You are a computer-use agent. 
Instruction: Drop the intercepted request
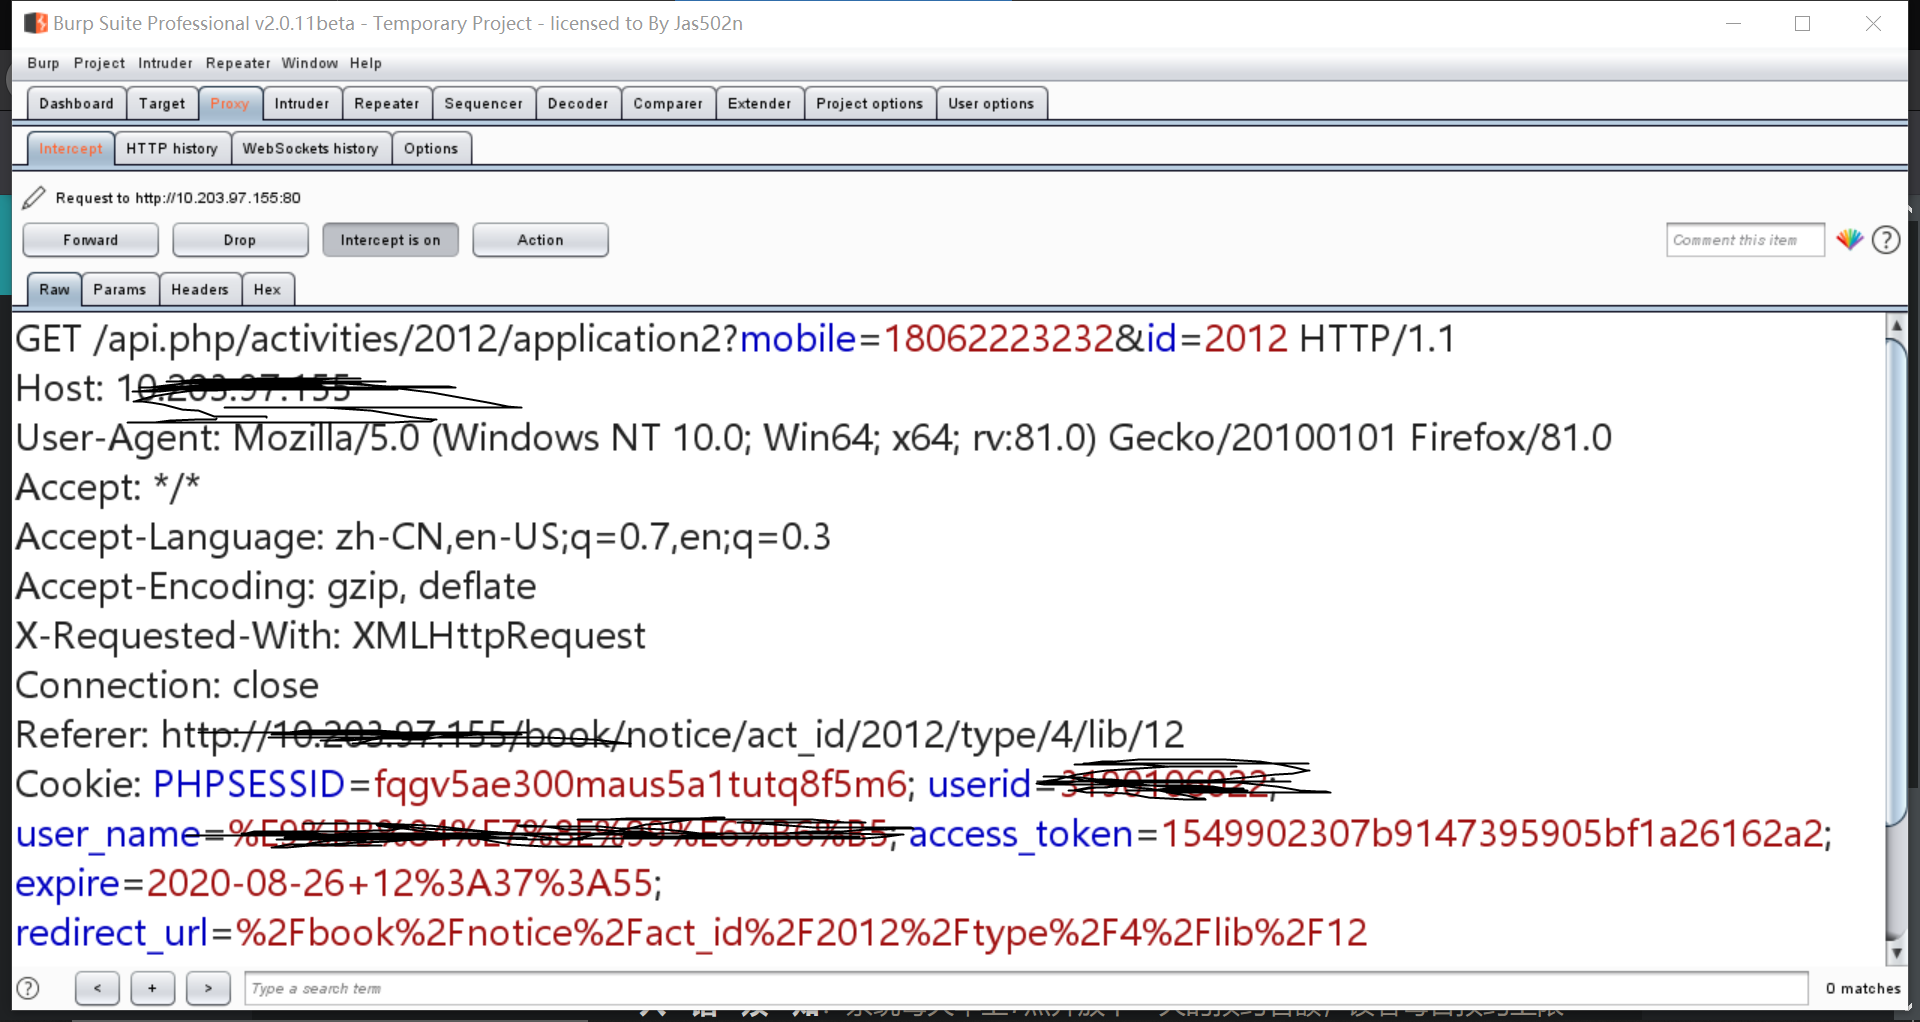[x=240, y=240]
